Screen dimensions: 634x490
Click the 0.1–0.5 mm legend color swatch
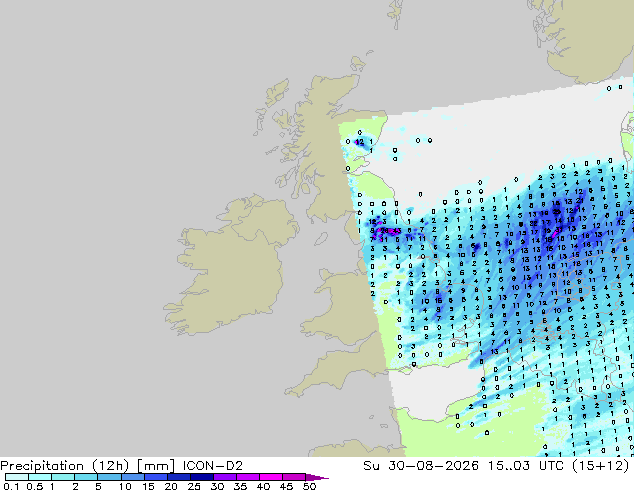coord(17,477)
